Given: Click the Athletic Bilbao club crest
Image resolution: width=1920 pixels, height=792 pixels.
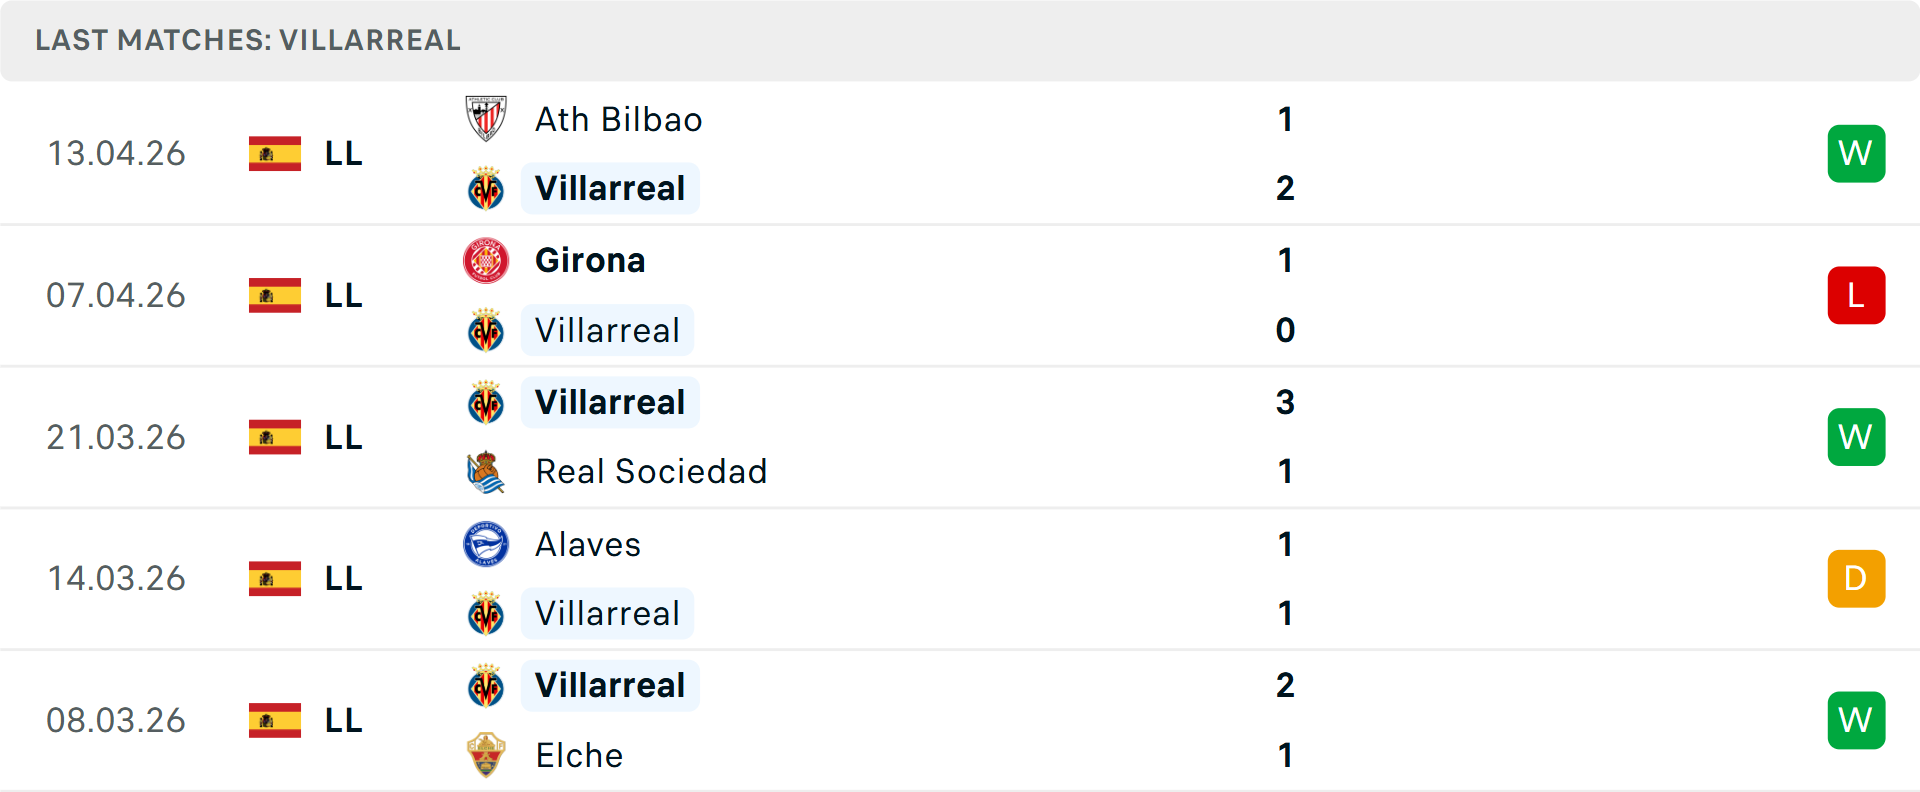Looking at the screenshot, I should [x=486, y=119].
